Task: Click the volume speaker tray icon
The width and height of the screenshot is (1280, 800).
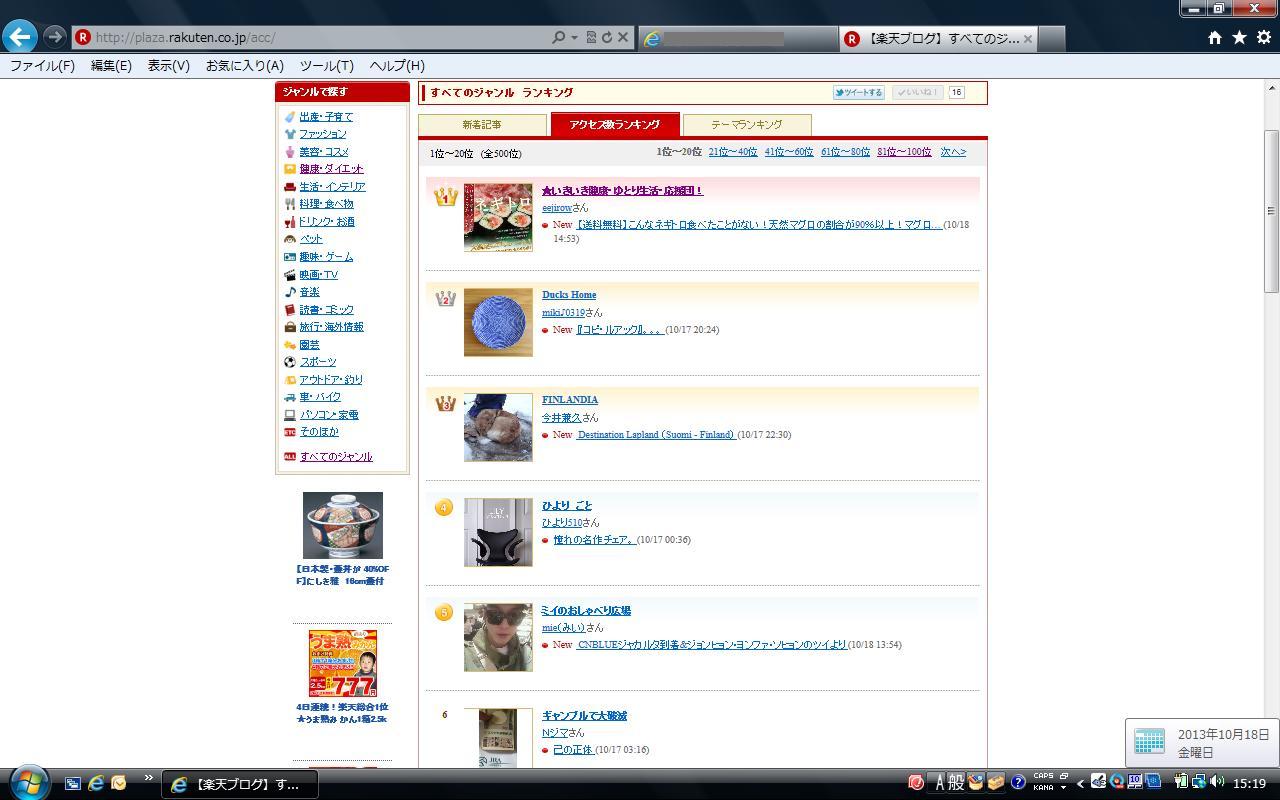Action: 1217,782
